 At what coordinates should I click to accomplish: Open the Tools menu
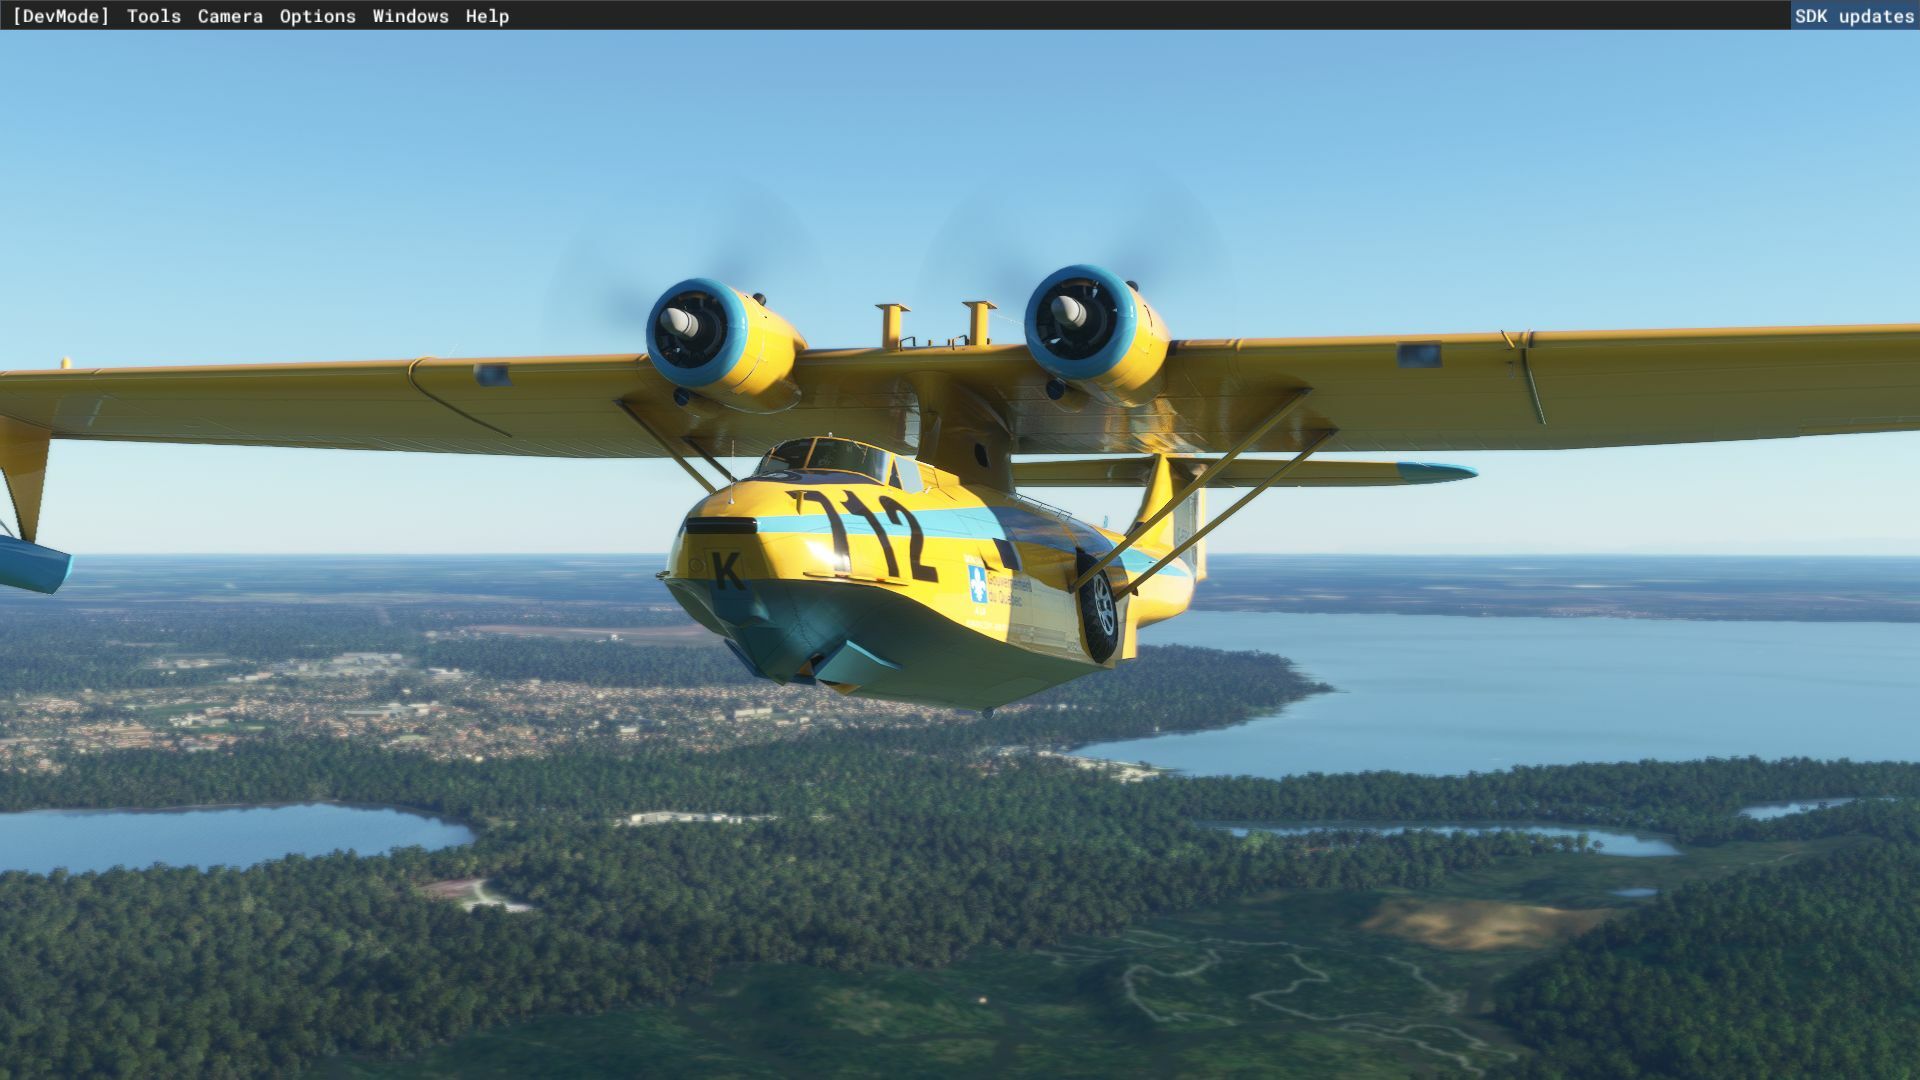(153, 16)
